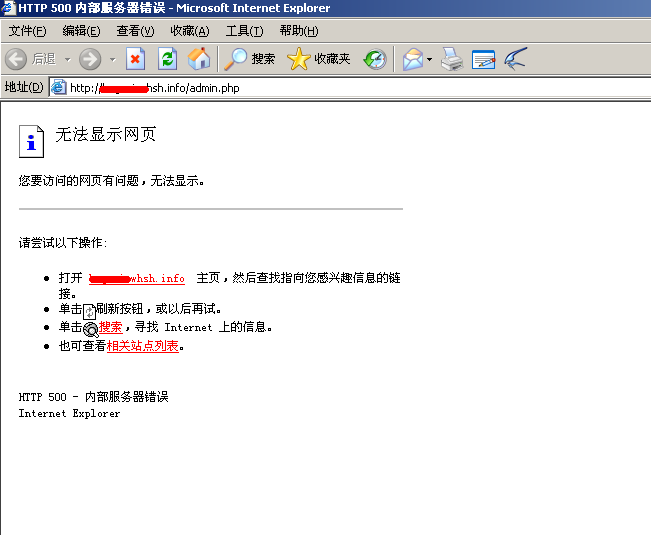Image resolution: width=651 pixels, height=535 pixels.
Task: Click the 地址(D) address label
Action: [x=24, y=87]
